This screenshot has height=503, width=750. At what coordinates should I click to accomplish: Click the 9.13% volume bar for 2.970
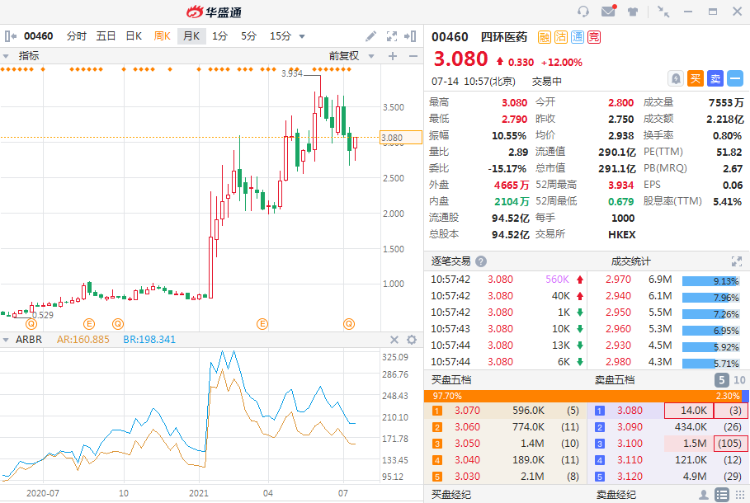pos(711,281)
